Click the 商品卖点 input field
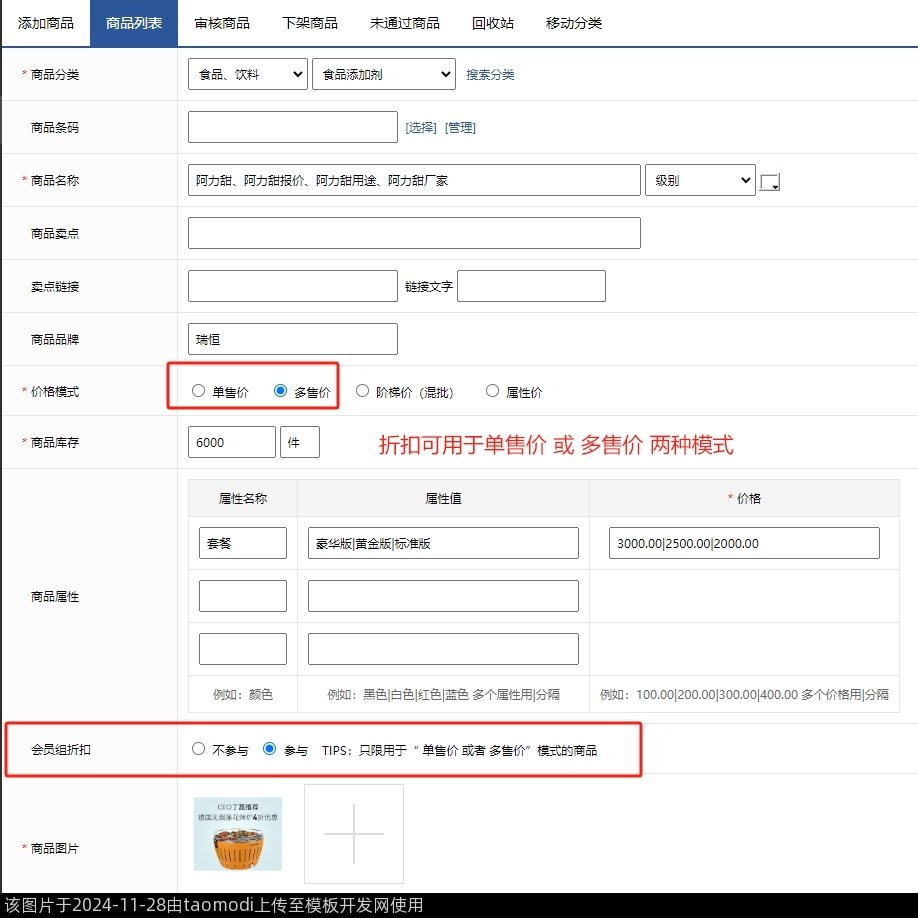The width and height of the screenshot is (918, 918). click(x=414, y=233)
